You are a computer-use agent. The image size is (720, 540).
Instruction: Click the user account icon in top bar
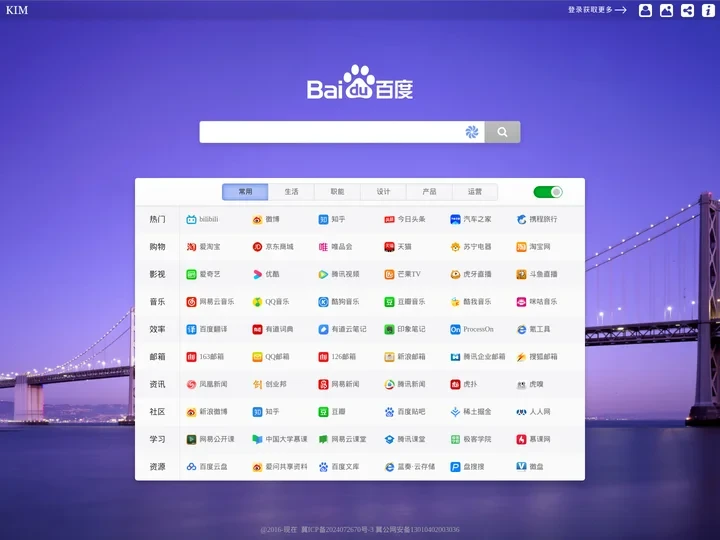pos(645,10)
